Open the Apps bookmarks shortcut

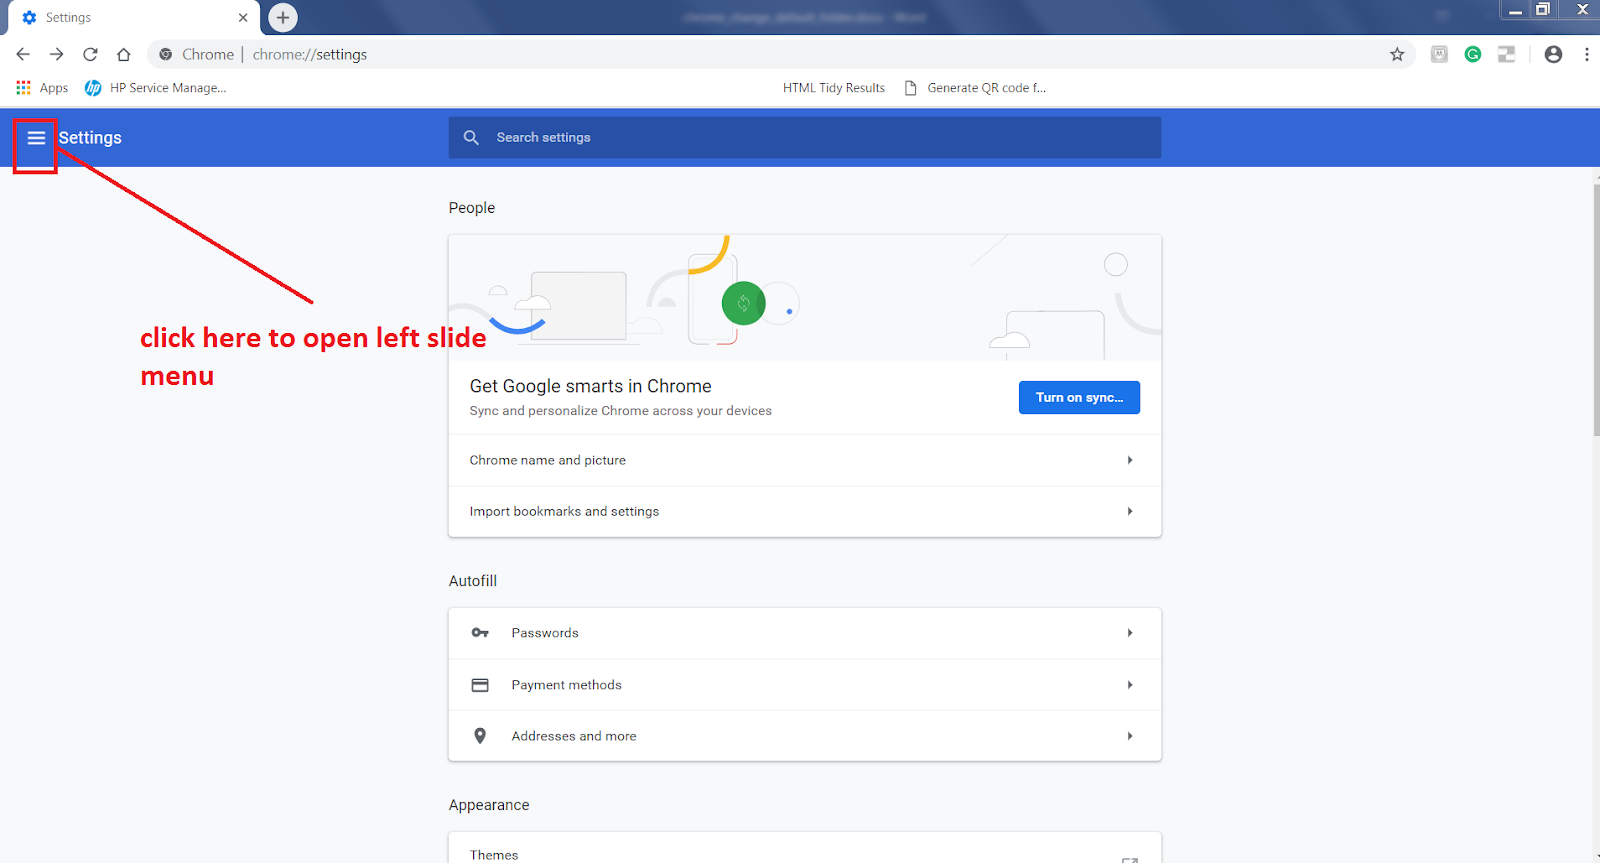coord(42,88)
